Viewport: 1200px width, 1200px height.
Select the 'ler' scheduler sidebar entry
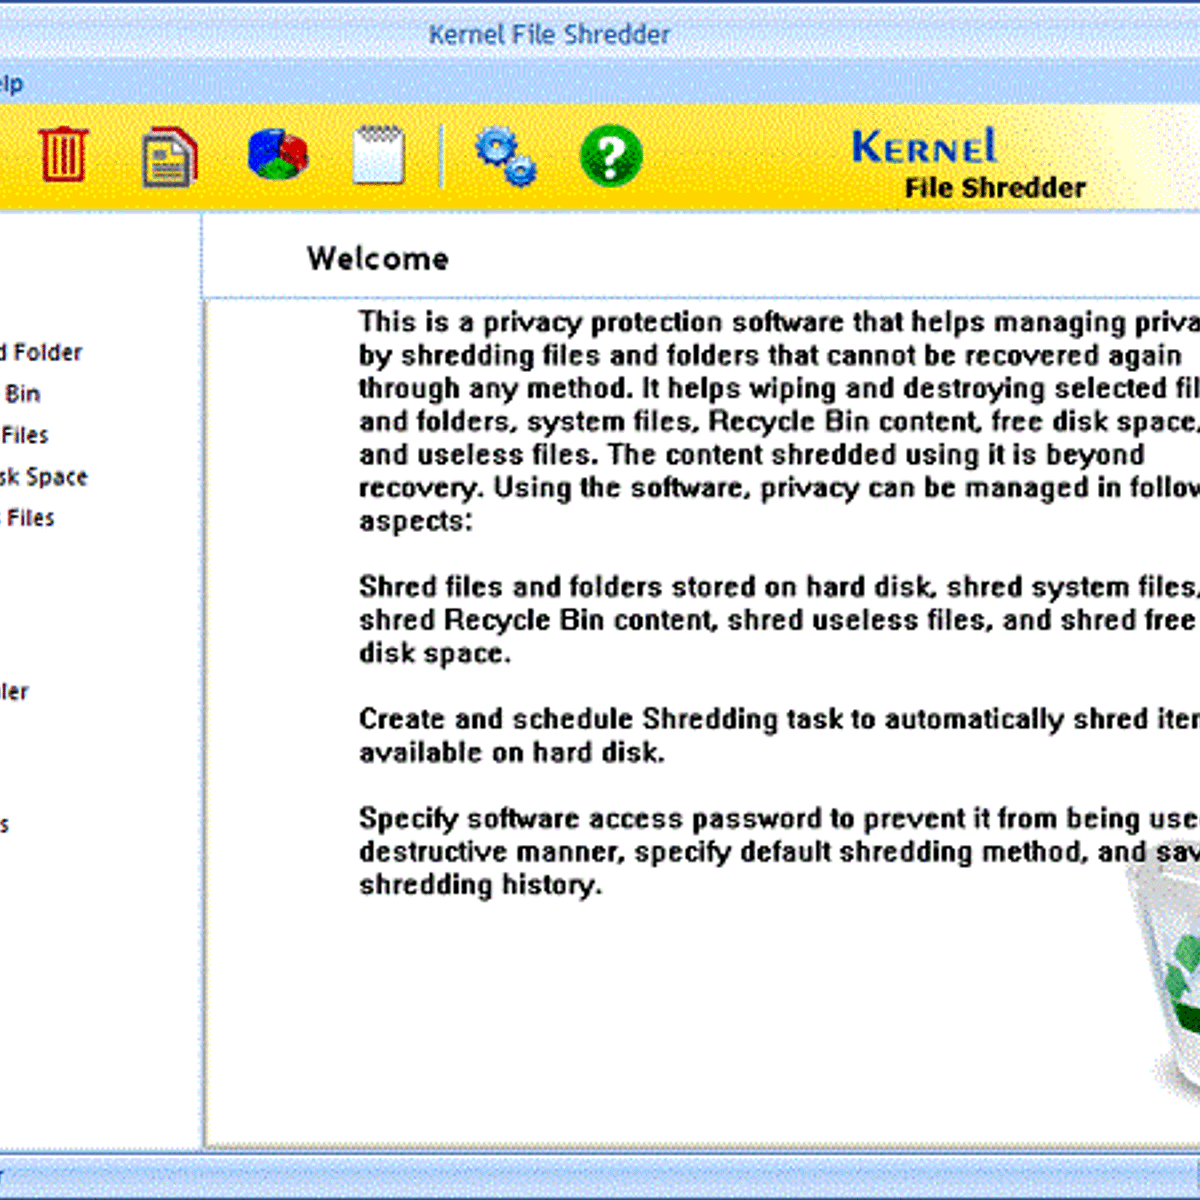pyautogui.click(x=14, y=691)
